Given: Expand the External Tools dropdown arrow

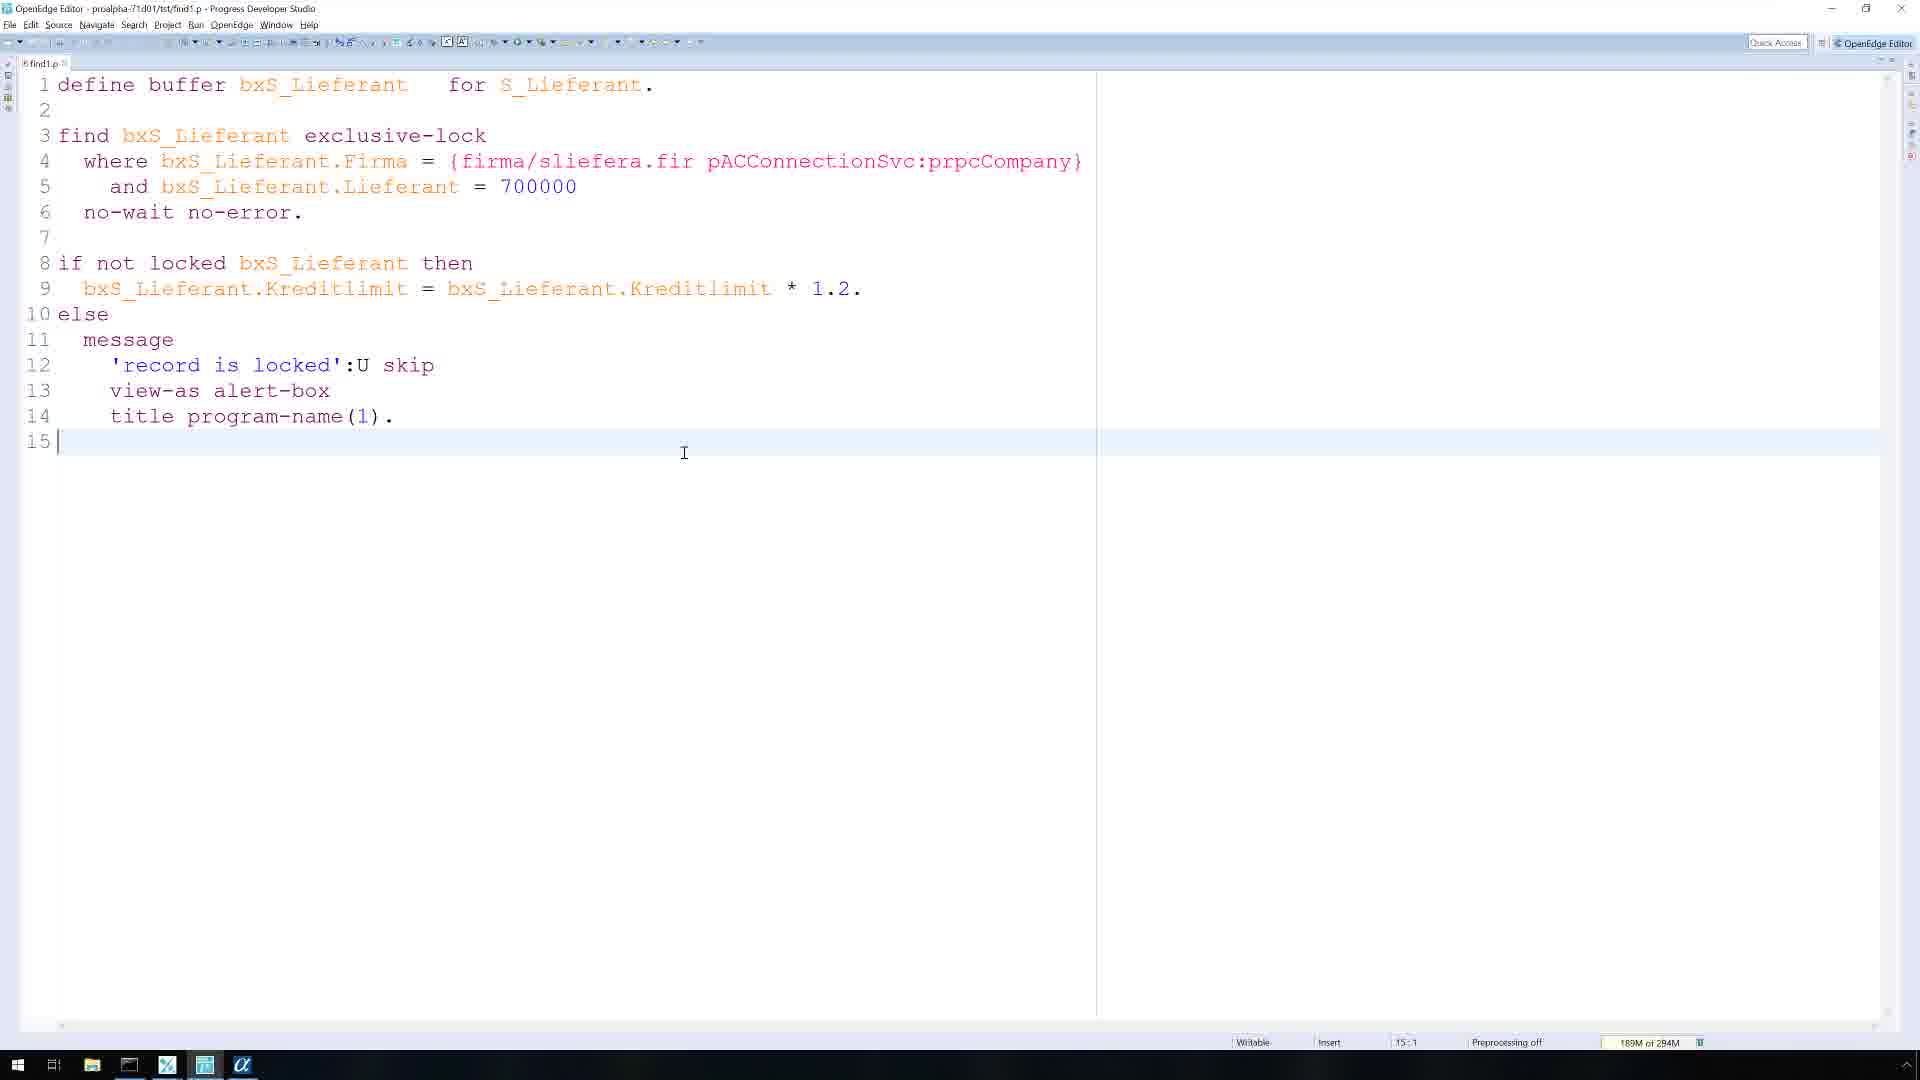Looking at the screenshot, I should pyautogui.click(x=552, y=42).
